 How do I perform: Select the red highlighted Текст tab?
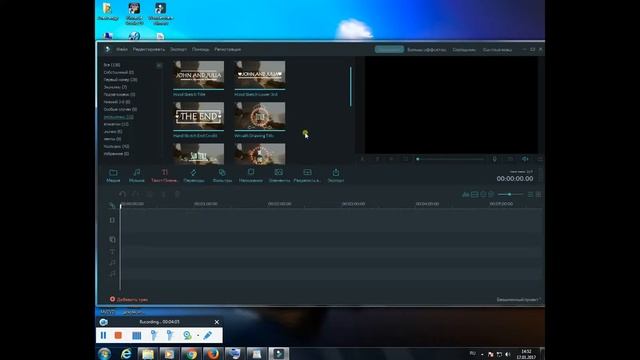click(x=164, y=176)
